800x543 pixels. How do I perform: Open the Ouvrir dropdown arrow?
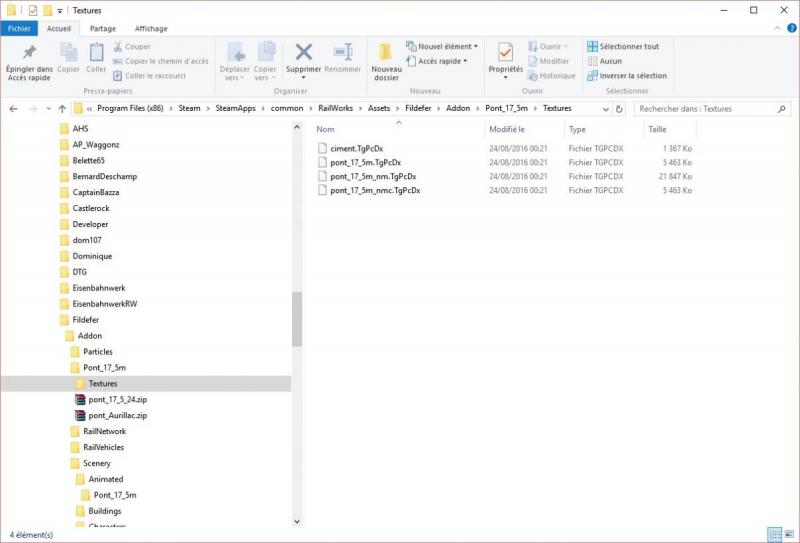(x=566, y=46)
